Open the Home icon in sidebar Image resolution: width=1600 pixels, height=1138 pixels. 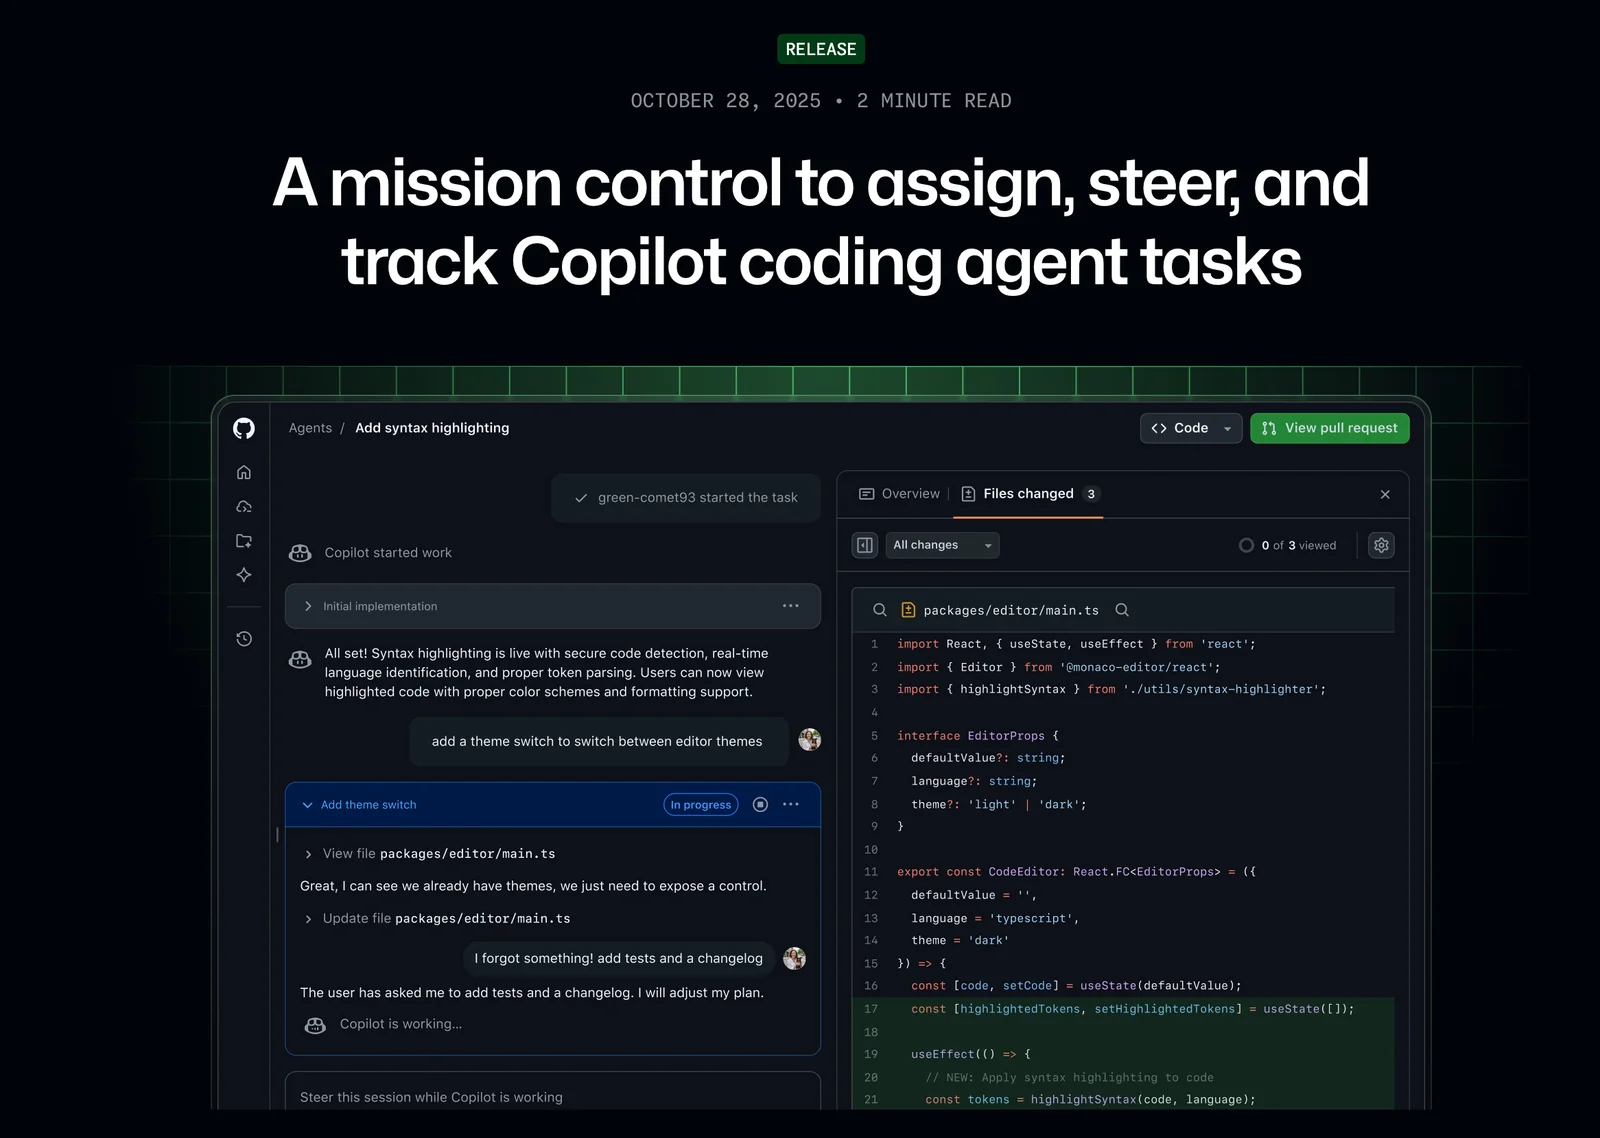tap(244, 472)
